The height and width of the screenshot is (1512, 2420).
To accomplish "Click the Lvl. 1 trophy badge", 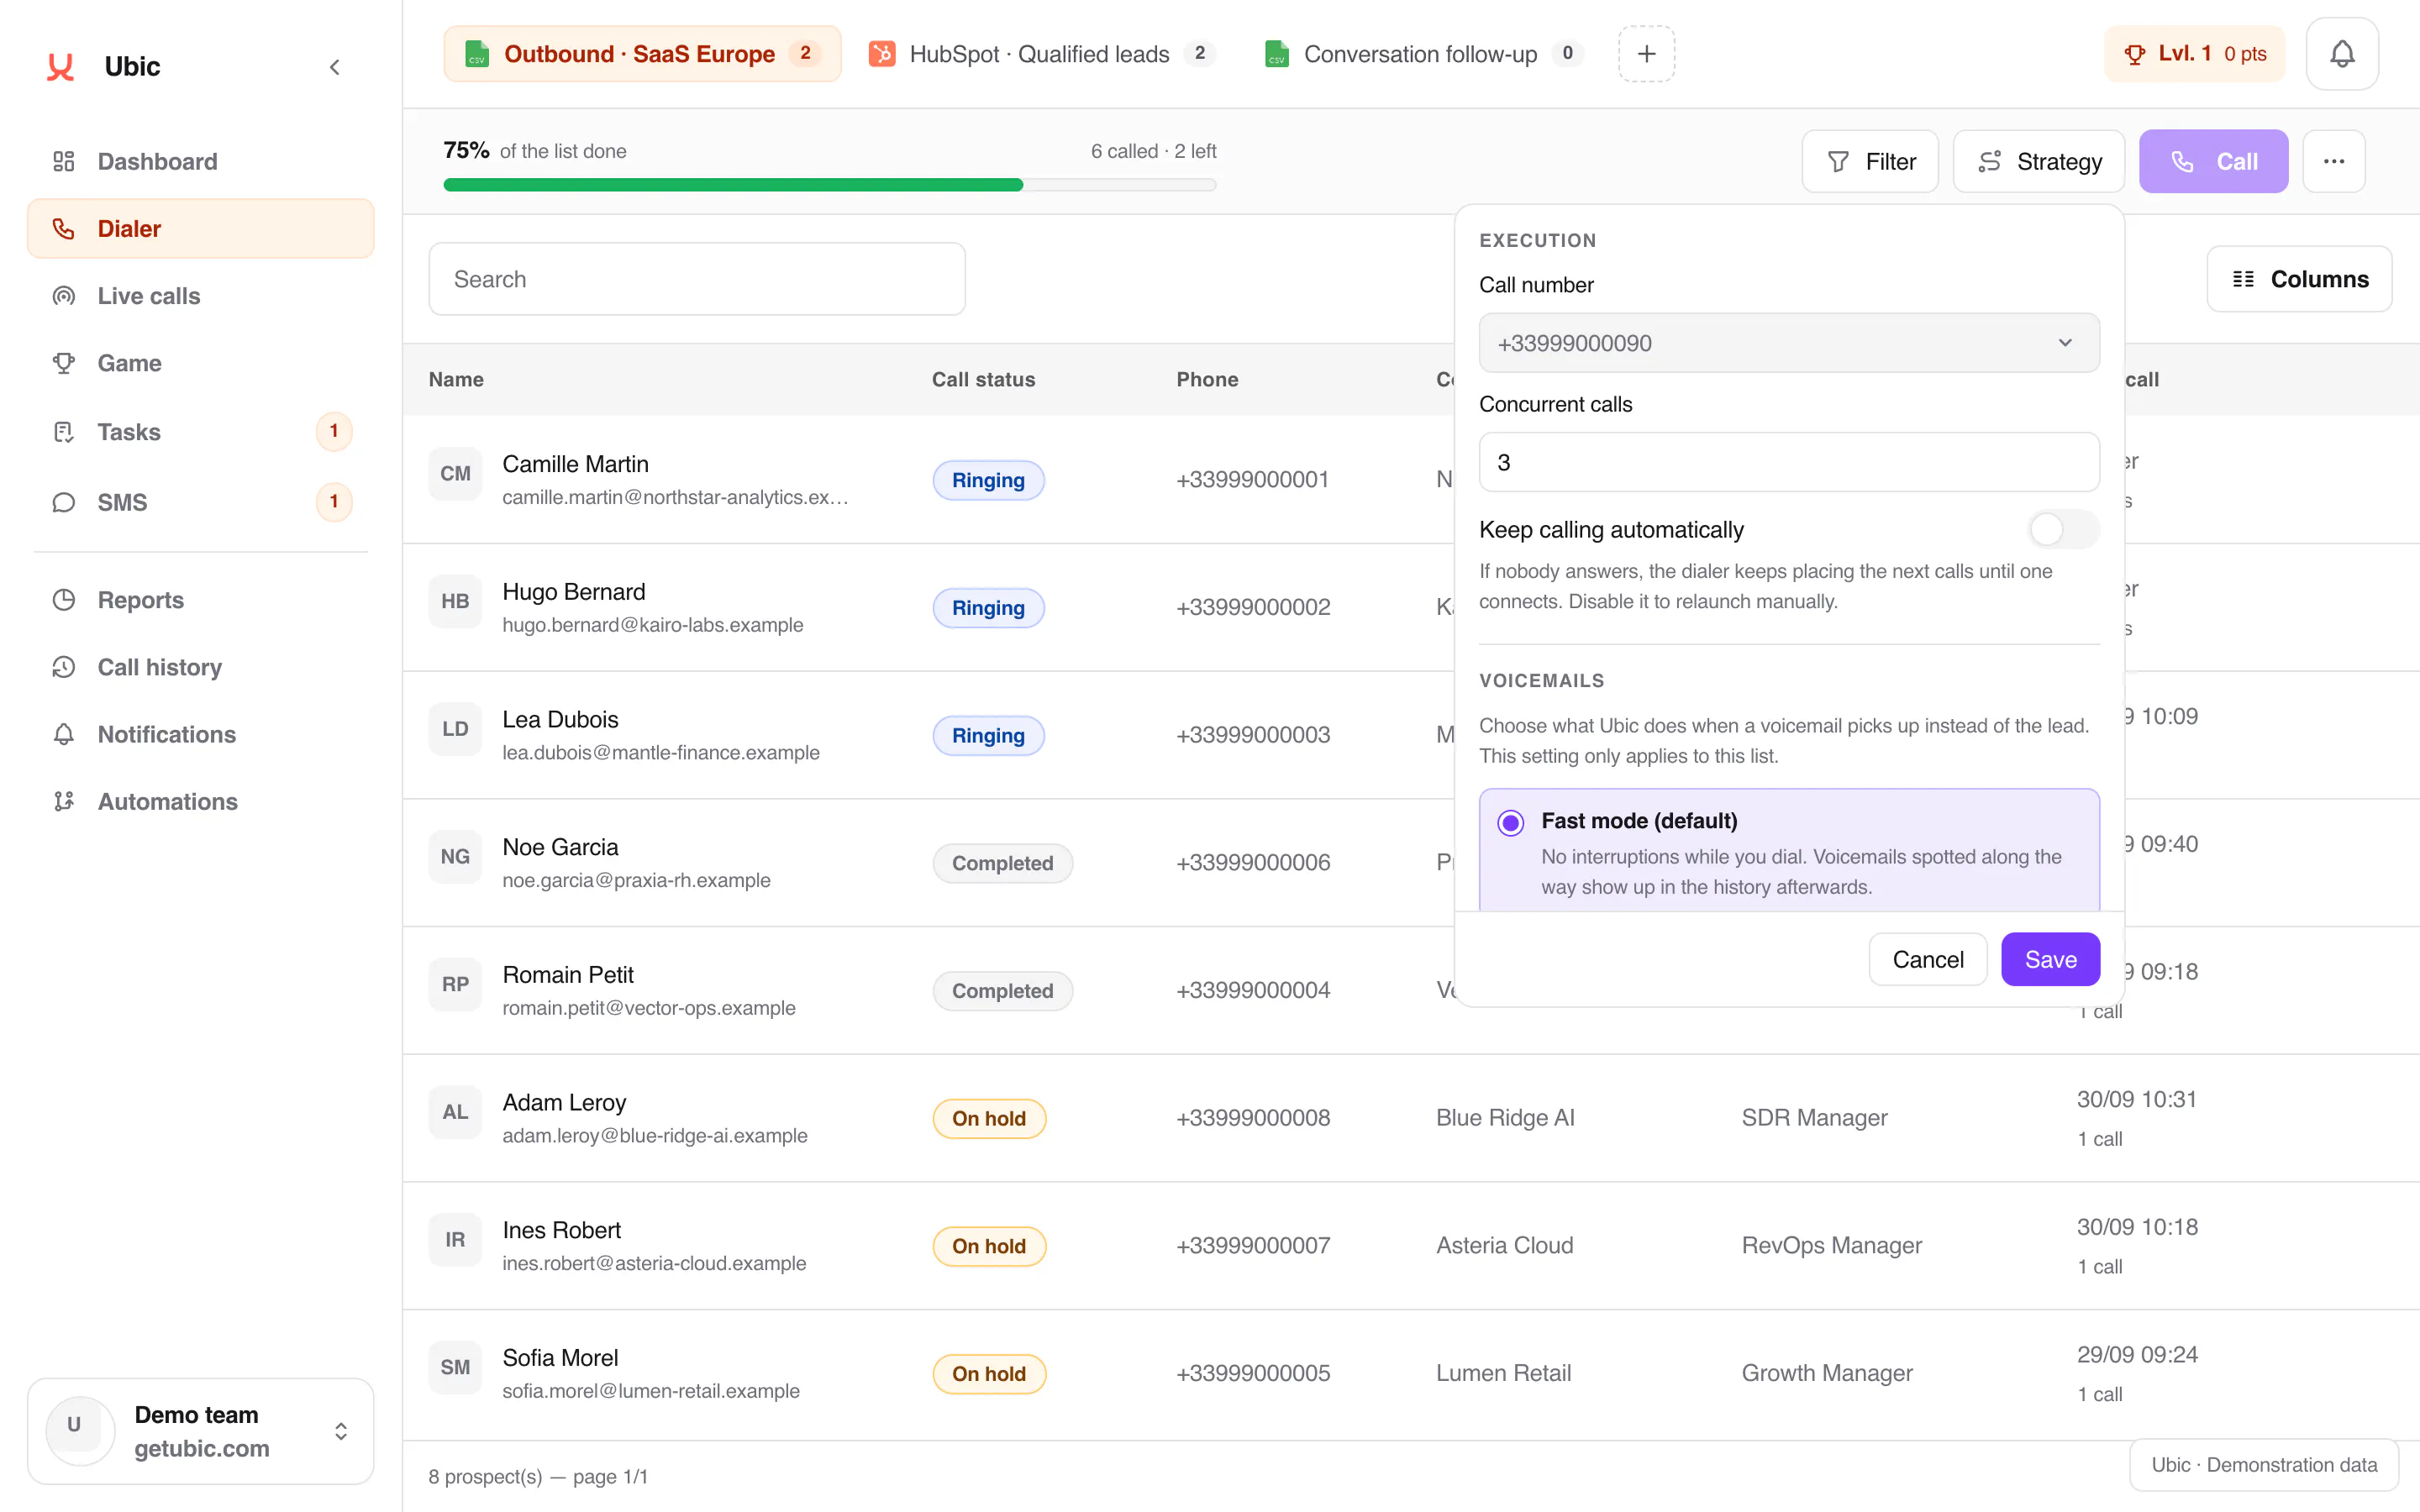I will pyautogui.click(x=2195, y=54).
